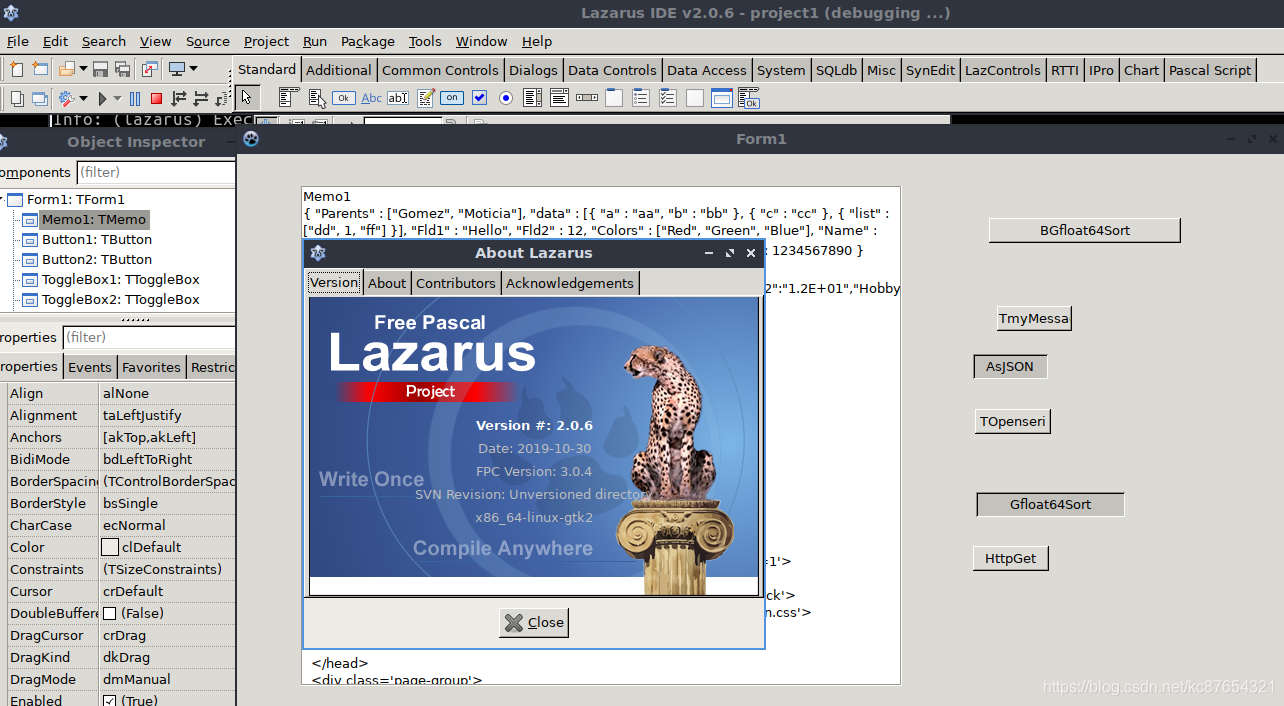Pick the TCheckBox palette component
This screenshot has height=706, width=1284.
click(x=479, y=97)
